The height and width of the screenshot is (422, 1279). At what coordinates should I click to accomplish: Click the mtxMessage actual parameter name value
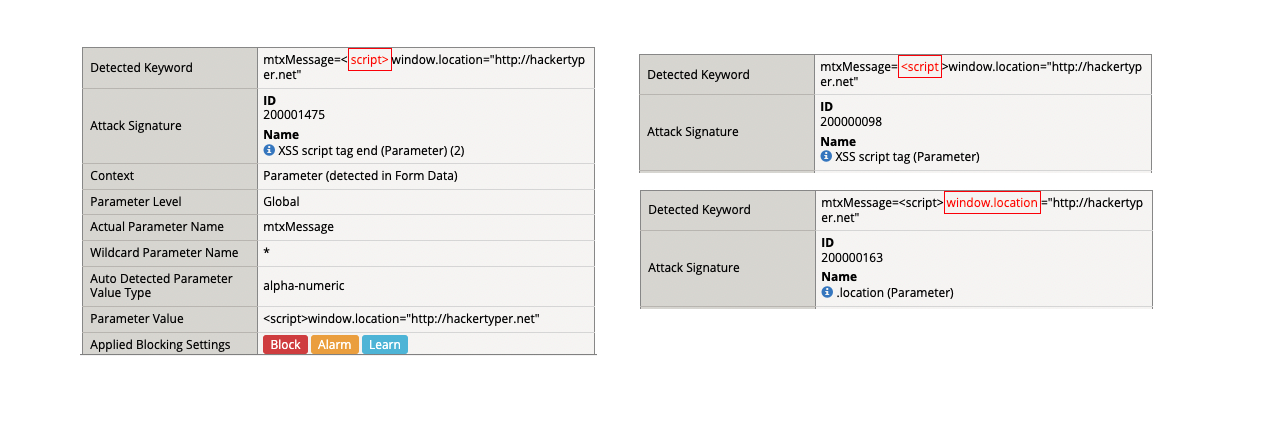coord(298,226)
